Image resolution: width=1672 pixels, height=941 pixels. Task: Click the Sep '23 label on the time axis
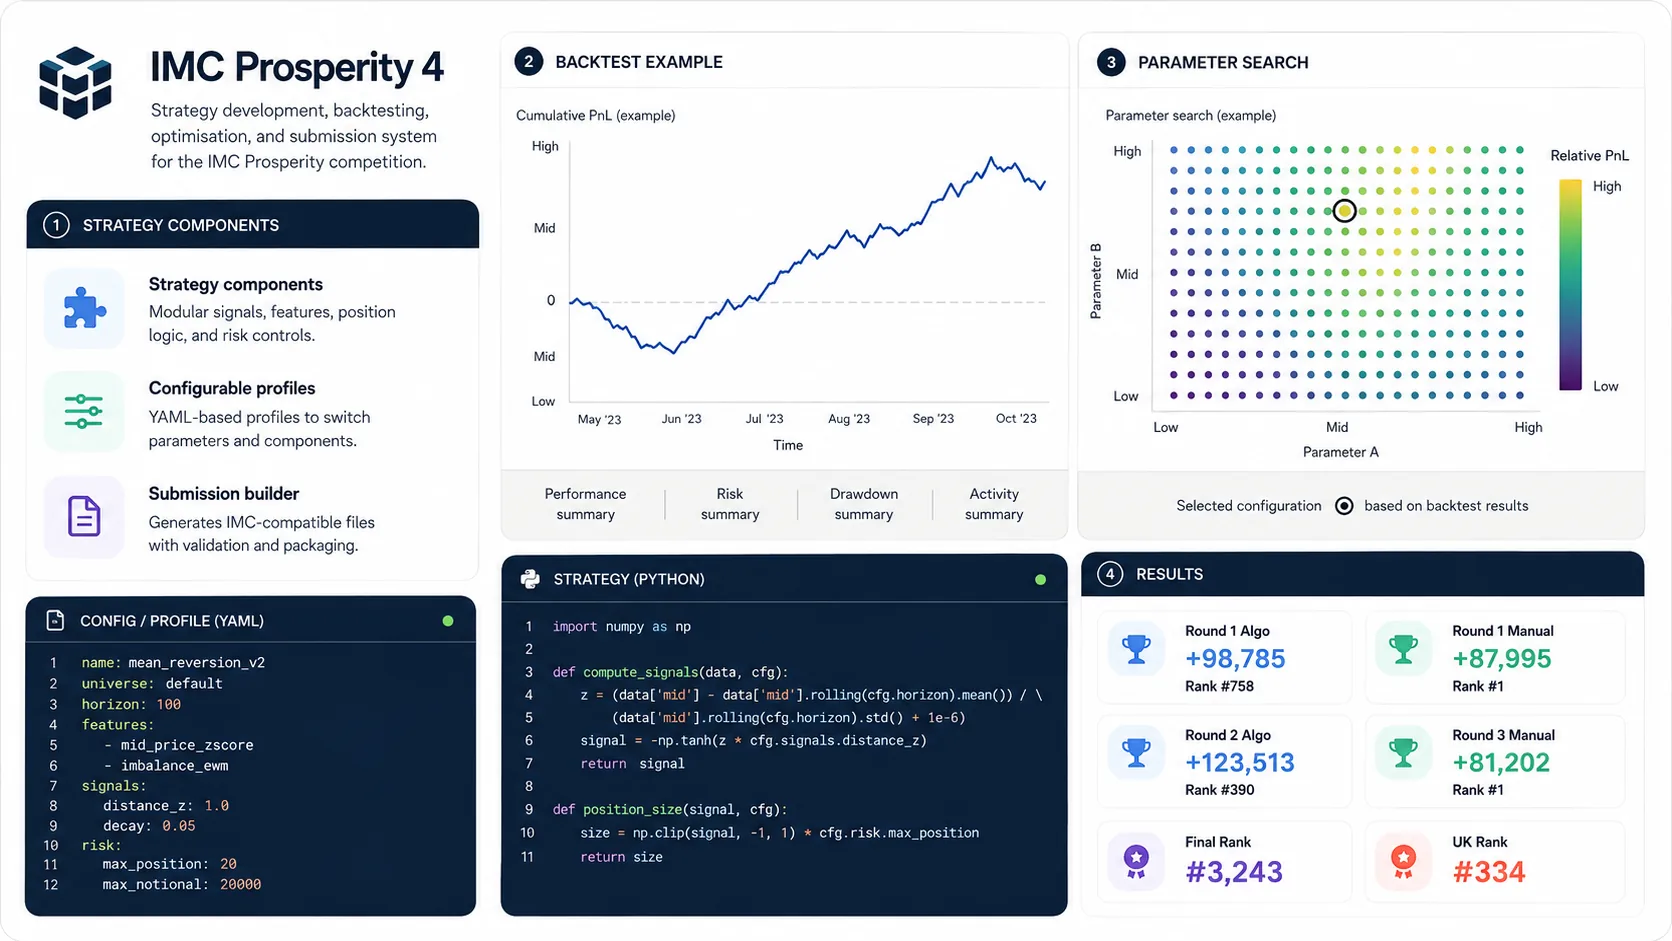[x=933, y=419]
